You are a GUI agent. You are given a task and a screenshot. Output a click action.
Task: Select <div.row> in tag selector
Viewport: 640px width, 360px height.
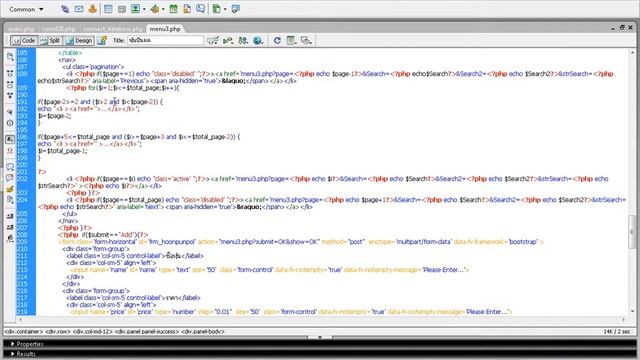pyautogui.click(x=58, y=331)
